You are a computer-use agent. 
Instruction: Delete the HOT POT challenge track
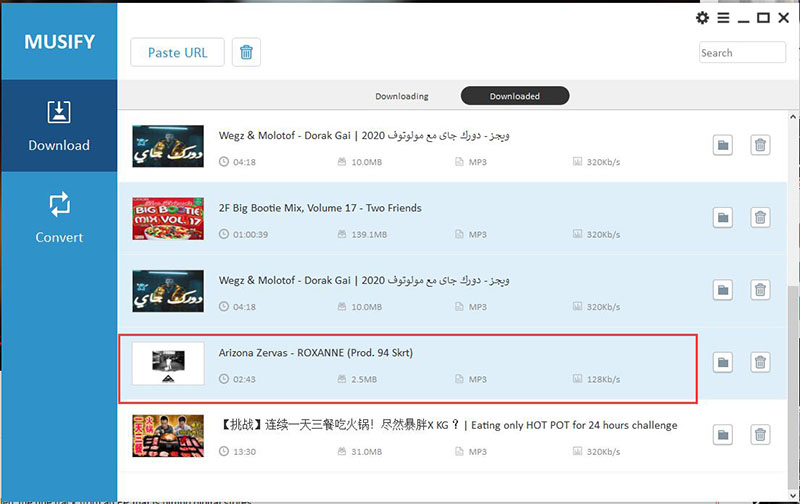click(760, 435)
